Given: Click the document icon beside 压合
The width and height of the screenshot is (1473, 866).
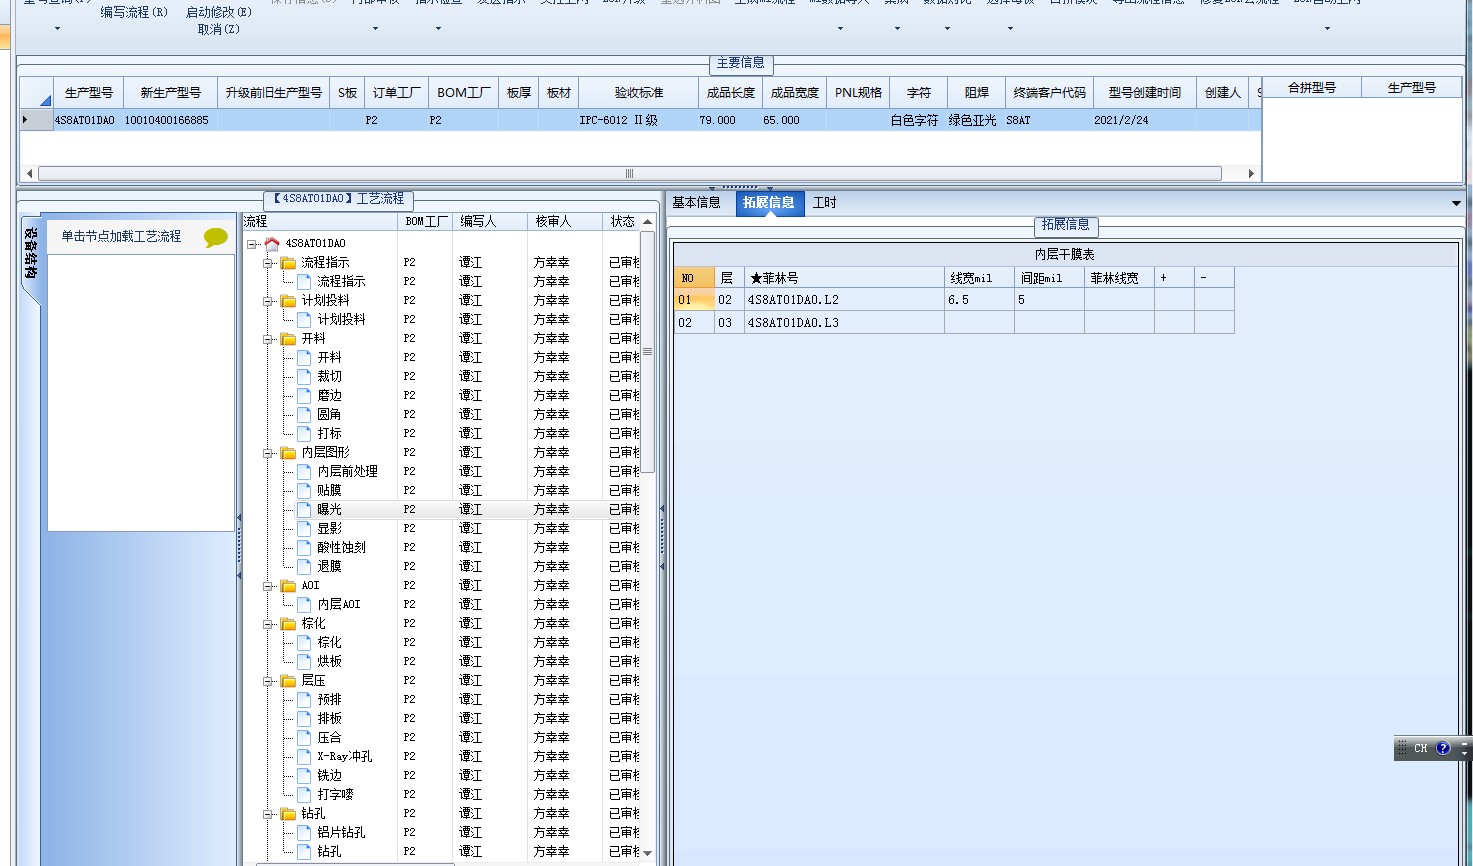Looking at the screenshot, I should [x=304, y=738].
